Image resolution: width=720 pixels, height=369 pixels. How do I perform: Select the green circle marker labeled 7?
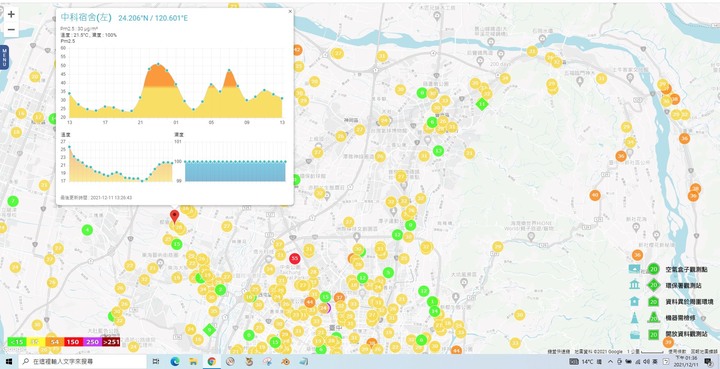coord(13,201)
